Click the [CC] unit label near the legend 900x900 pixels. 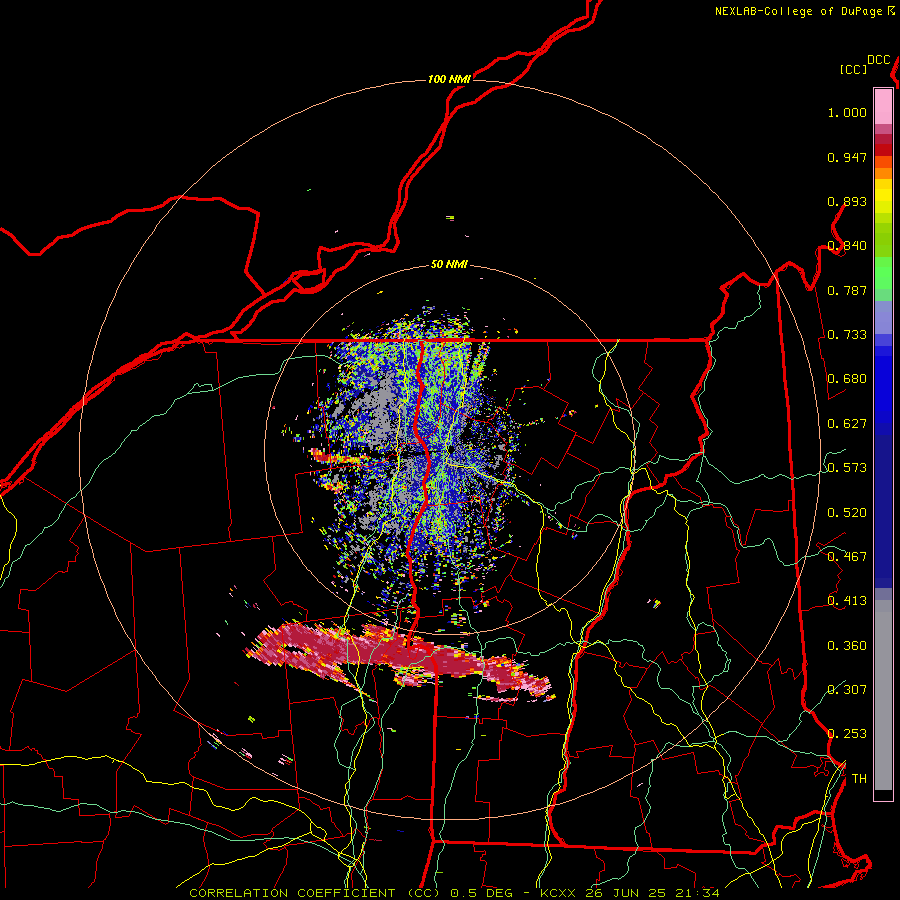[854, 69]
